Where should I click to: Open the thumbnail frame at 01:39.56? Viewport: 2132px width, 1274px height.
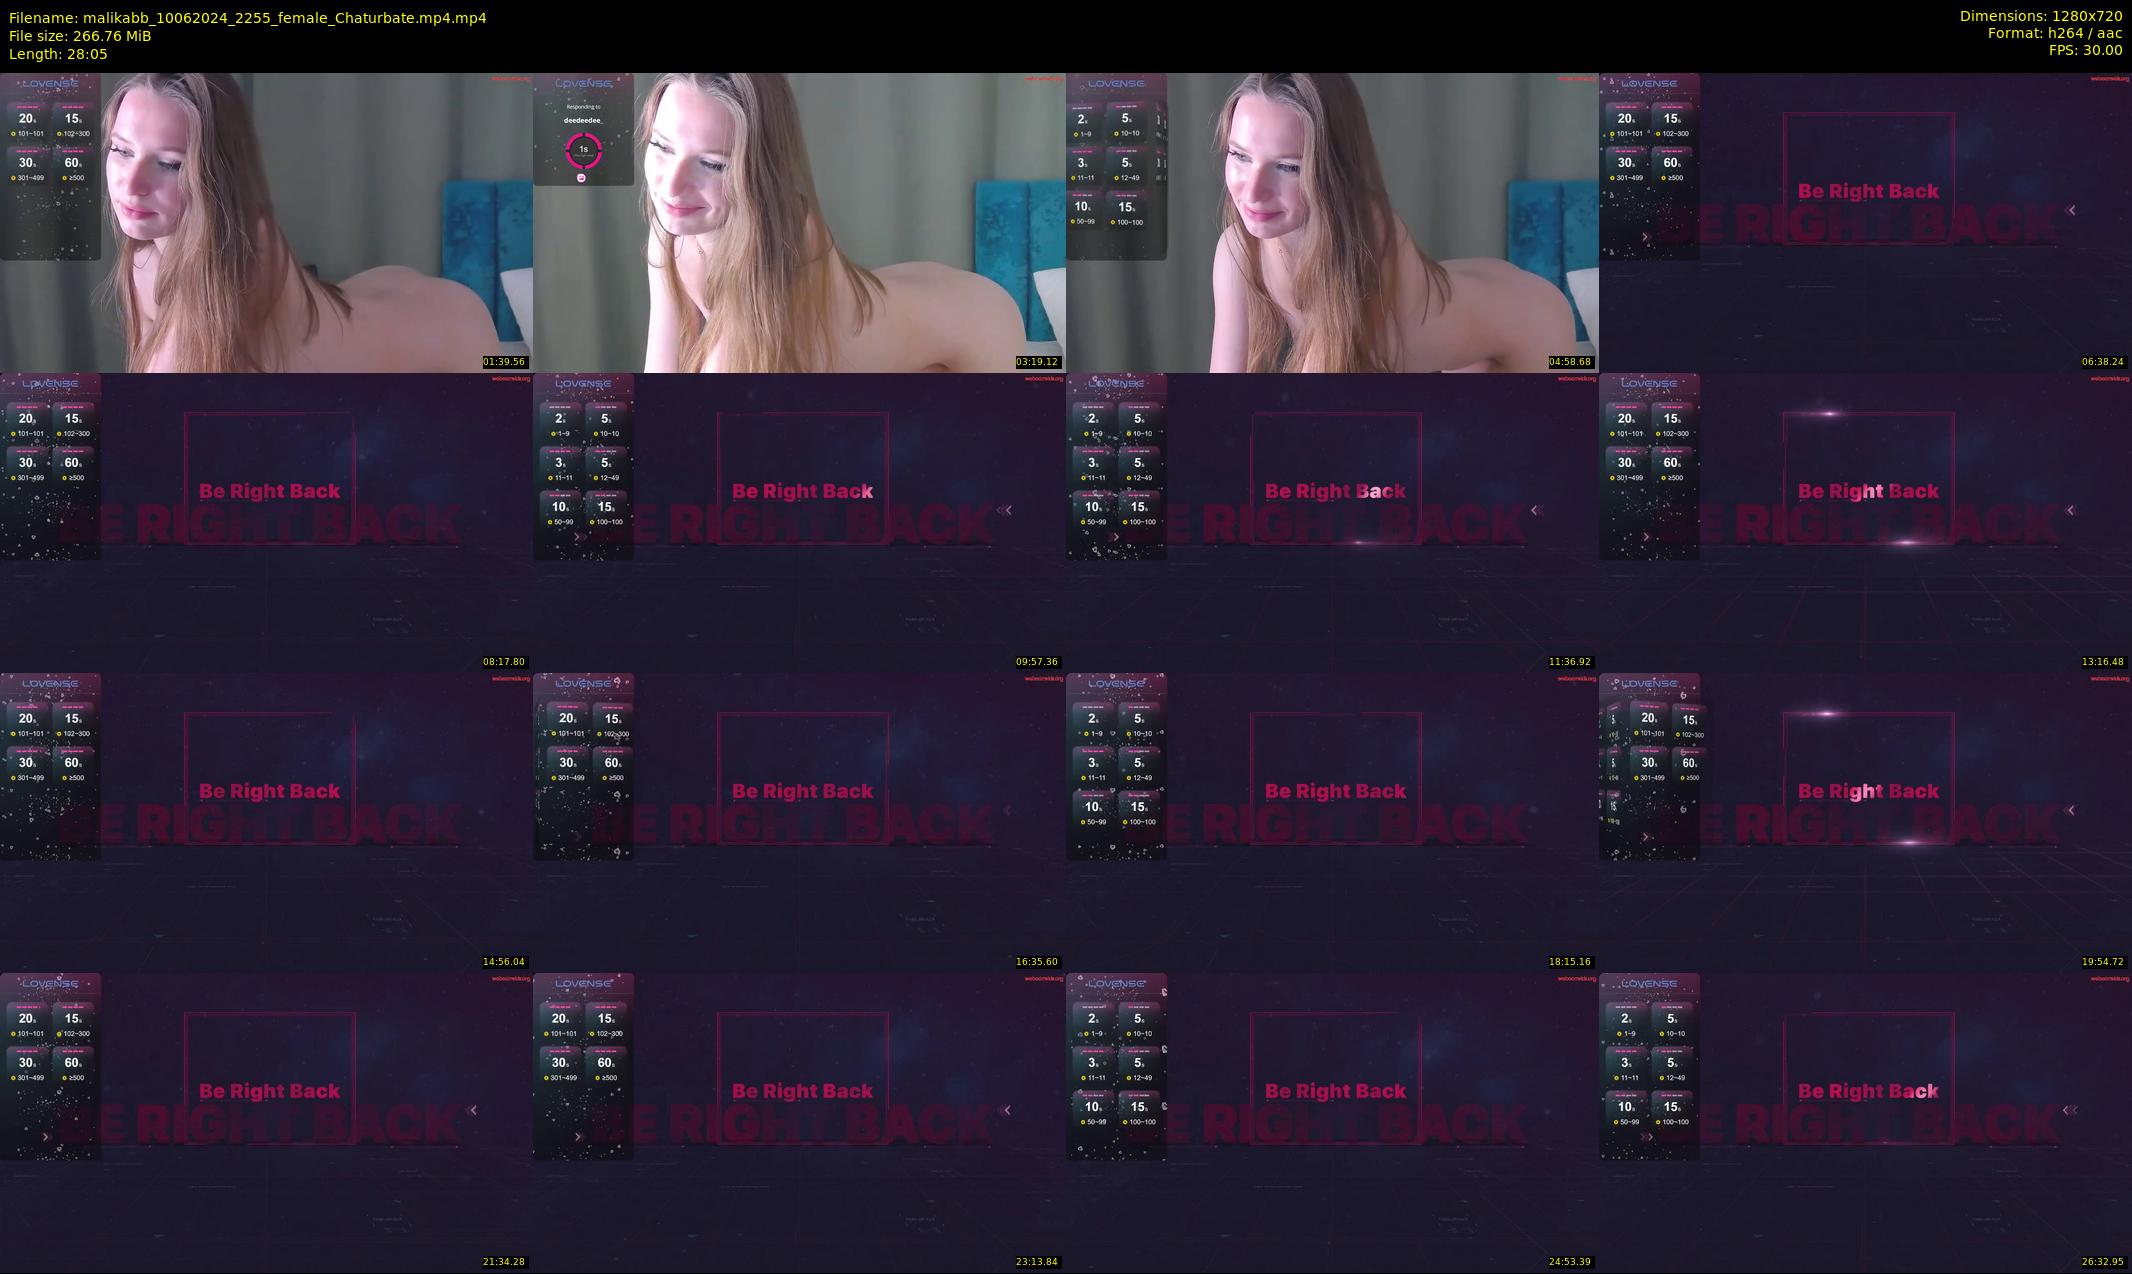click(x=266, y=222)
